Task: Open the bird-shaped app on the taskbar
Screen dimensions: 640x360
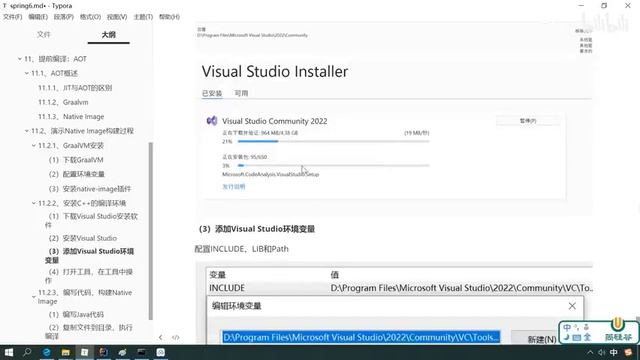Action: pos(122,352)
